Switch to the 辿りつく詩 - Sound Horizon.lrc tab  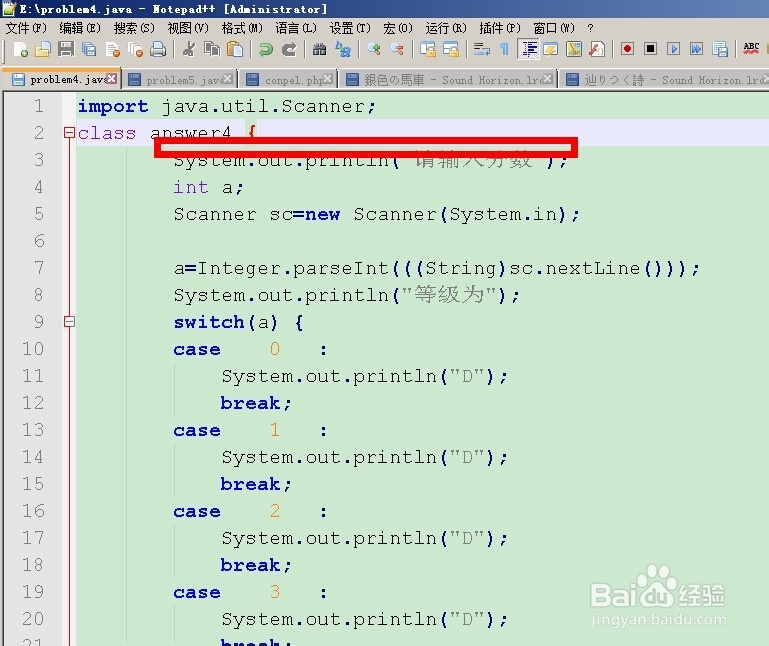[665, 79]
